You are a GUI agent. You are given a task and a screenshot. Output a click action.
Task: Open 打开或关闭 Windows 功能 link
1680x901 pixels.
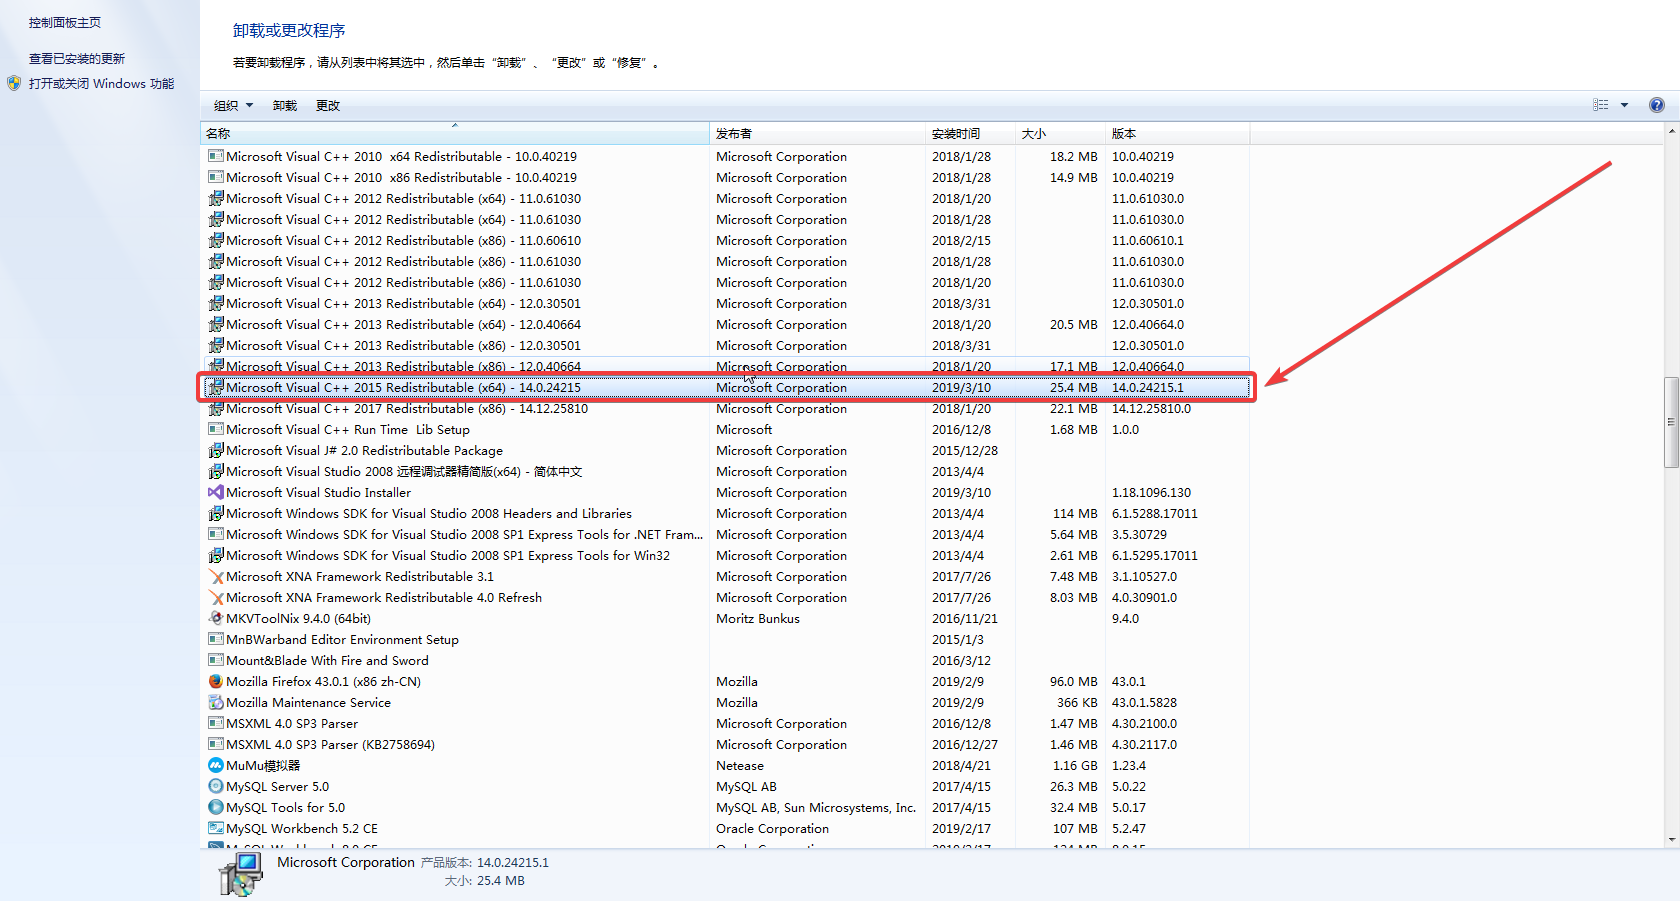tap(101, 83)
